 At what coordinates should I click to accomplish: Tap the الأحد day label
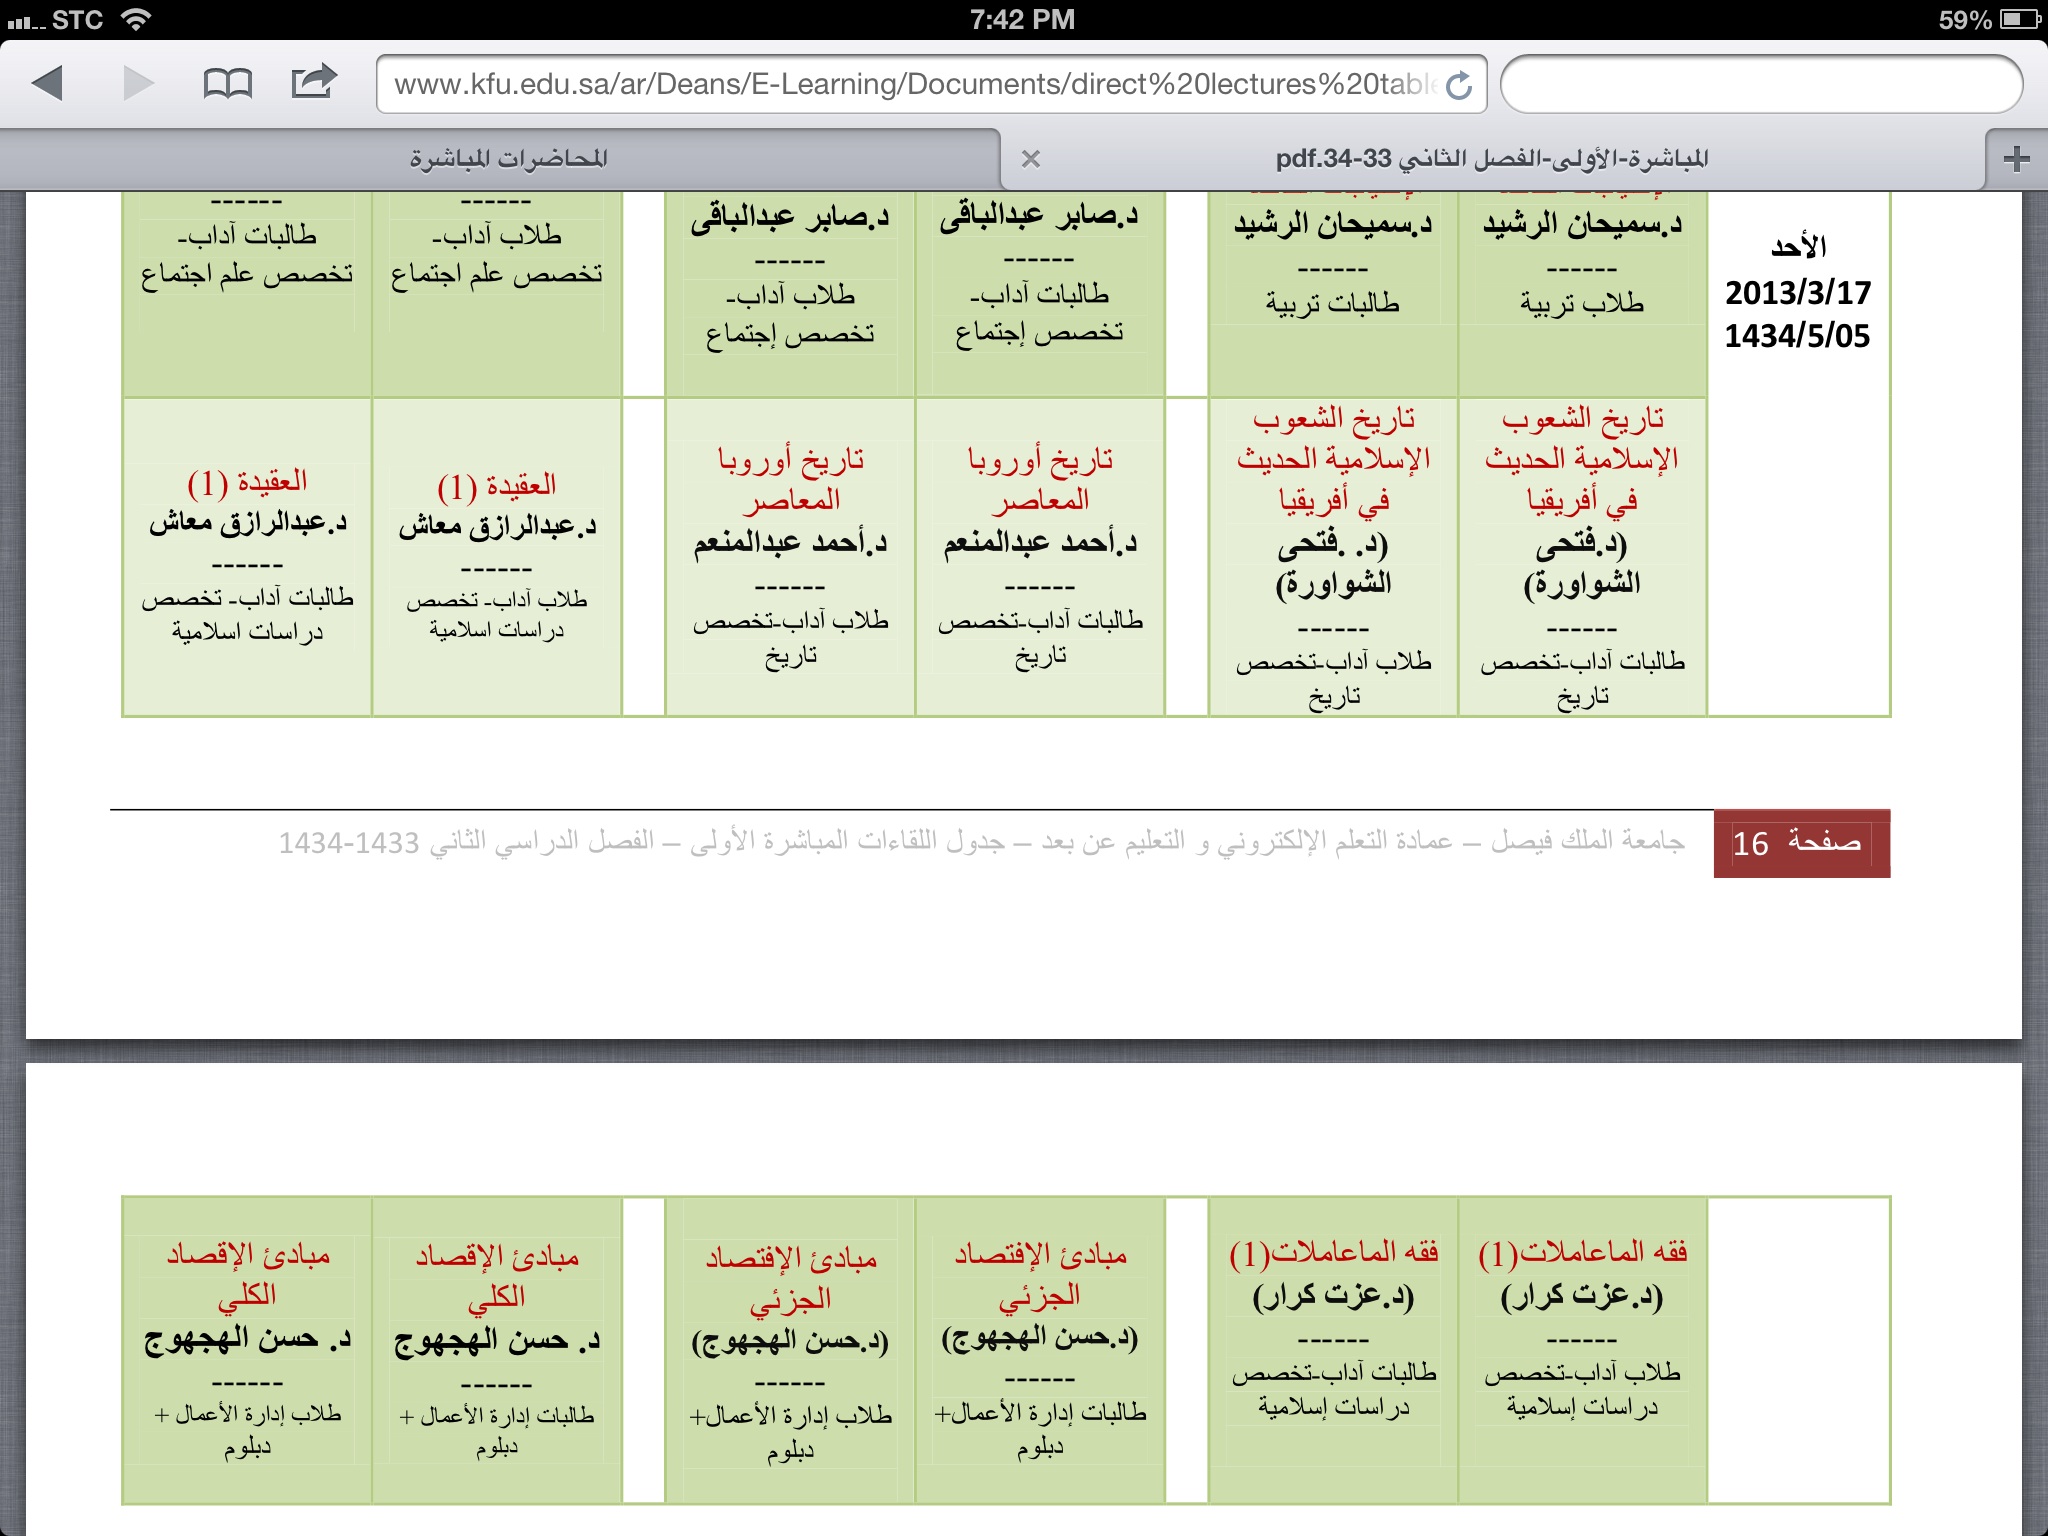click(x=1798, y=246)
